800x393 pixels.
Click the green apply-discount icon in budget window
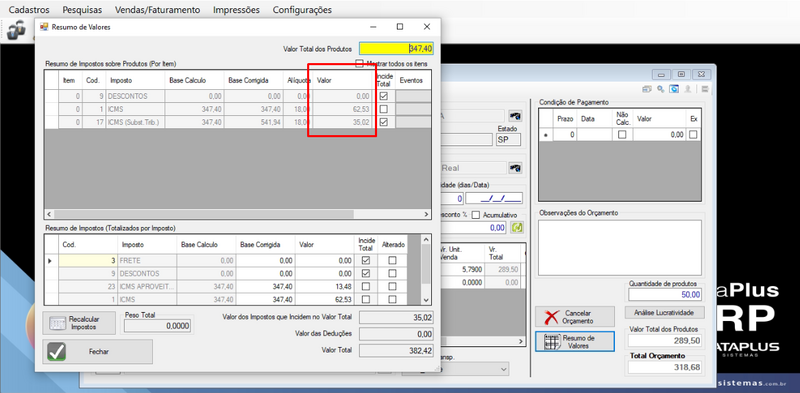(517, 228)
